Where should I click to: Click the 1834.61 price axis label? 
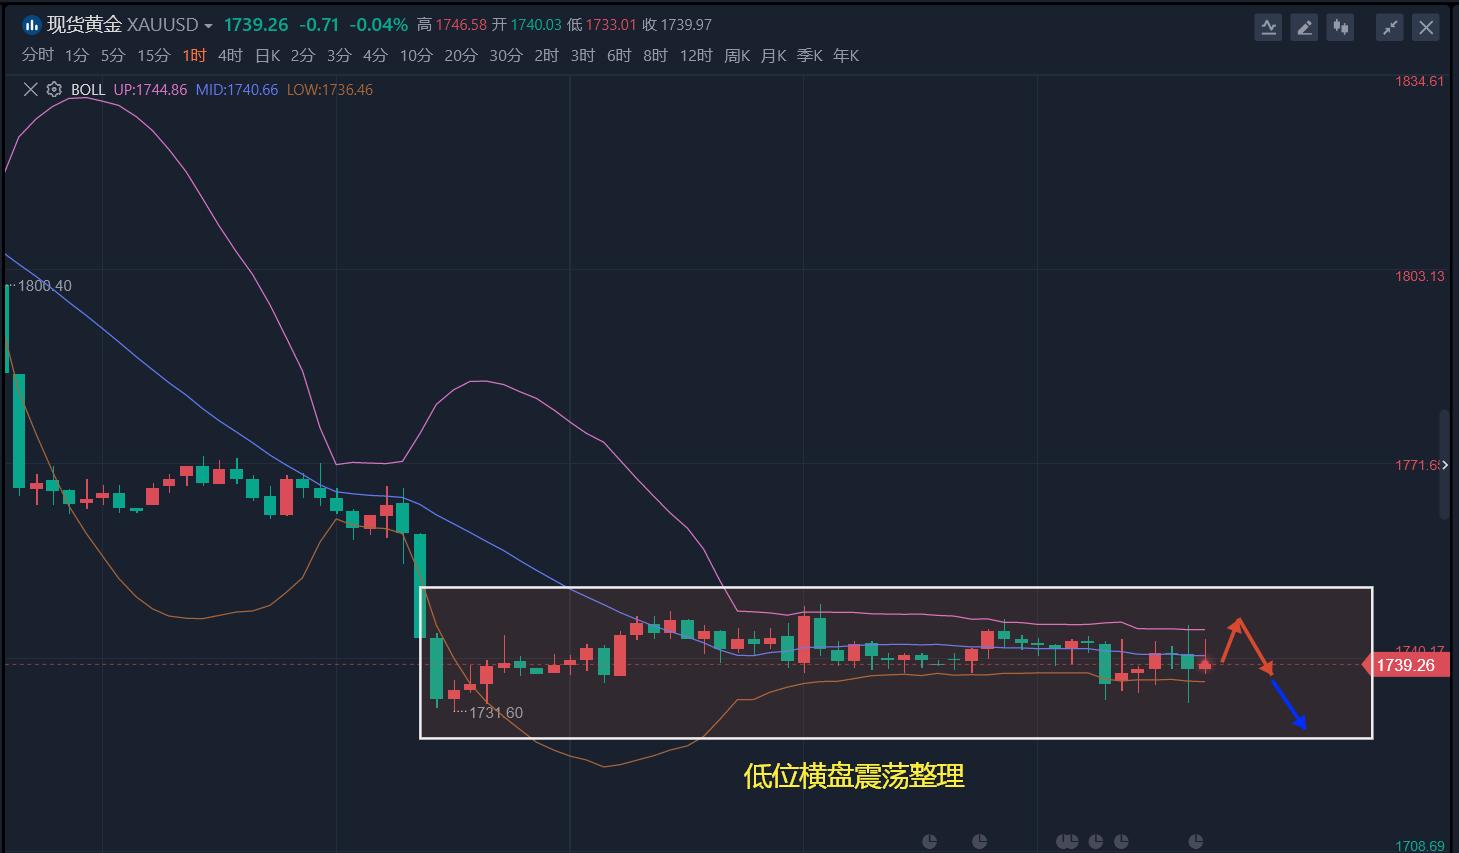click(1420, 81)
